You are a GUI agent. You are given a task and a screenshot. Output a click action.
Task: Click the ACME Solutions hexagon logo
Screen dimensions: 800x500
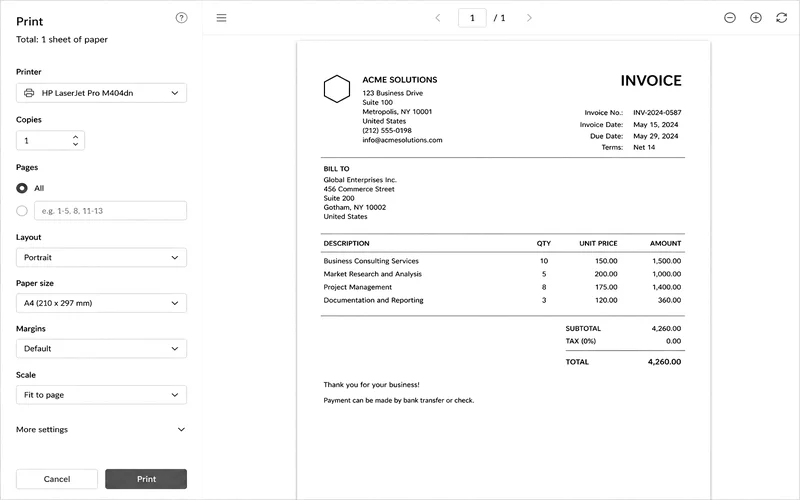[x=337, y=89]
